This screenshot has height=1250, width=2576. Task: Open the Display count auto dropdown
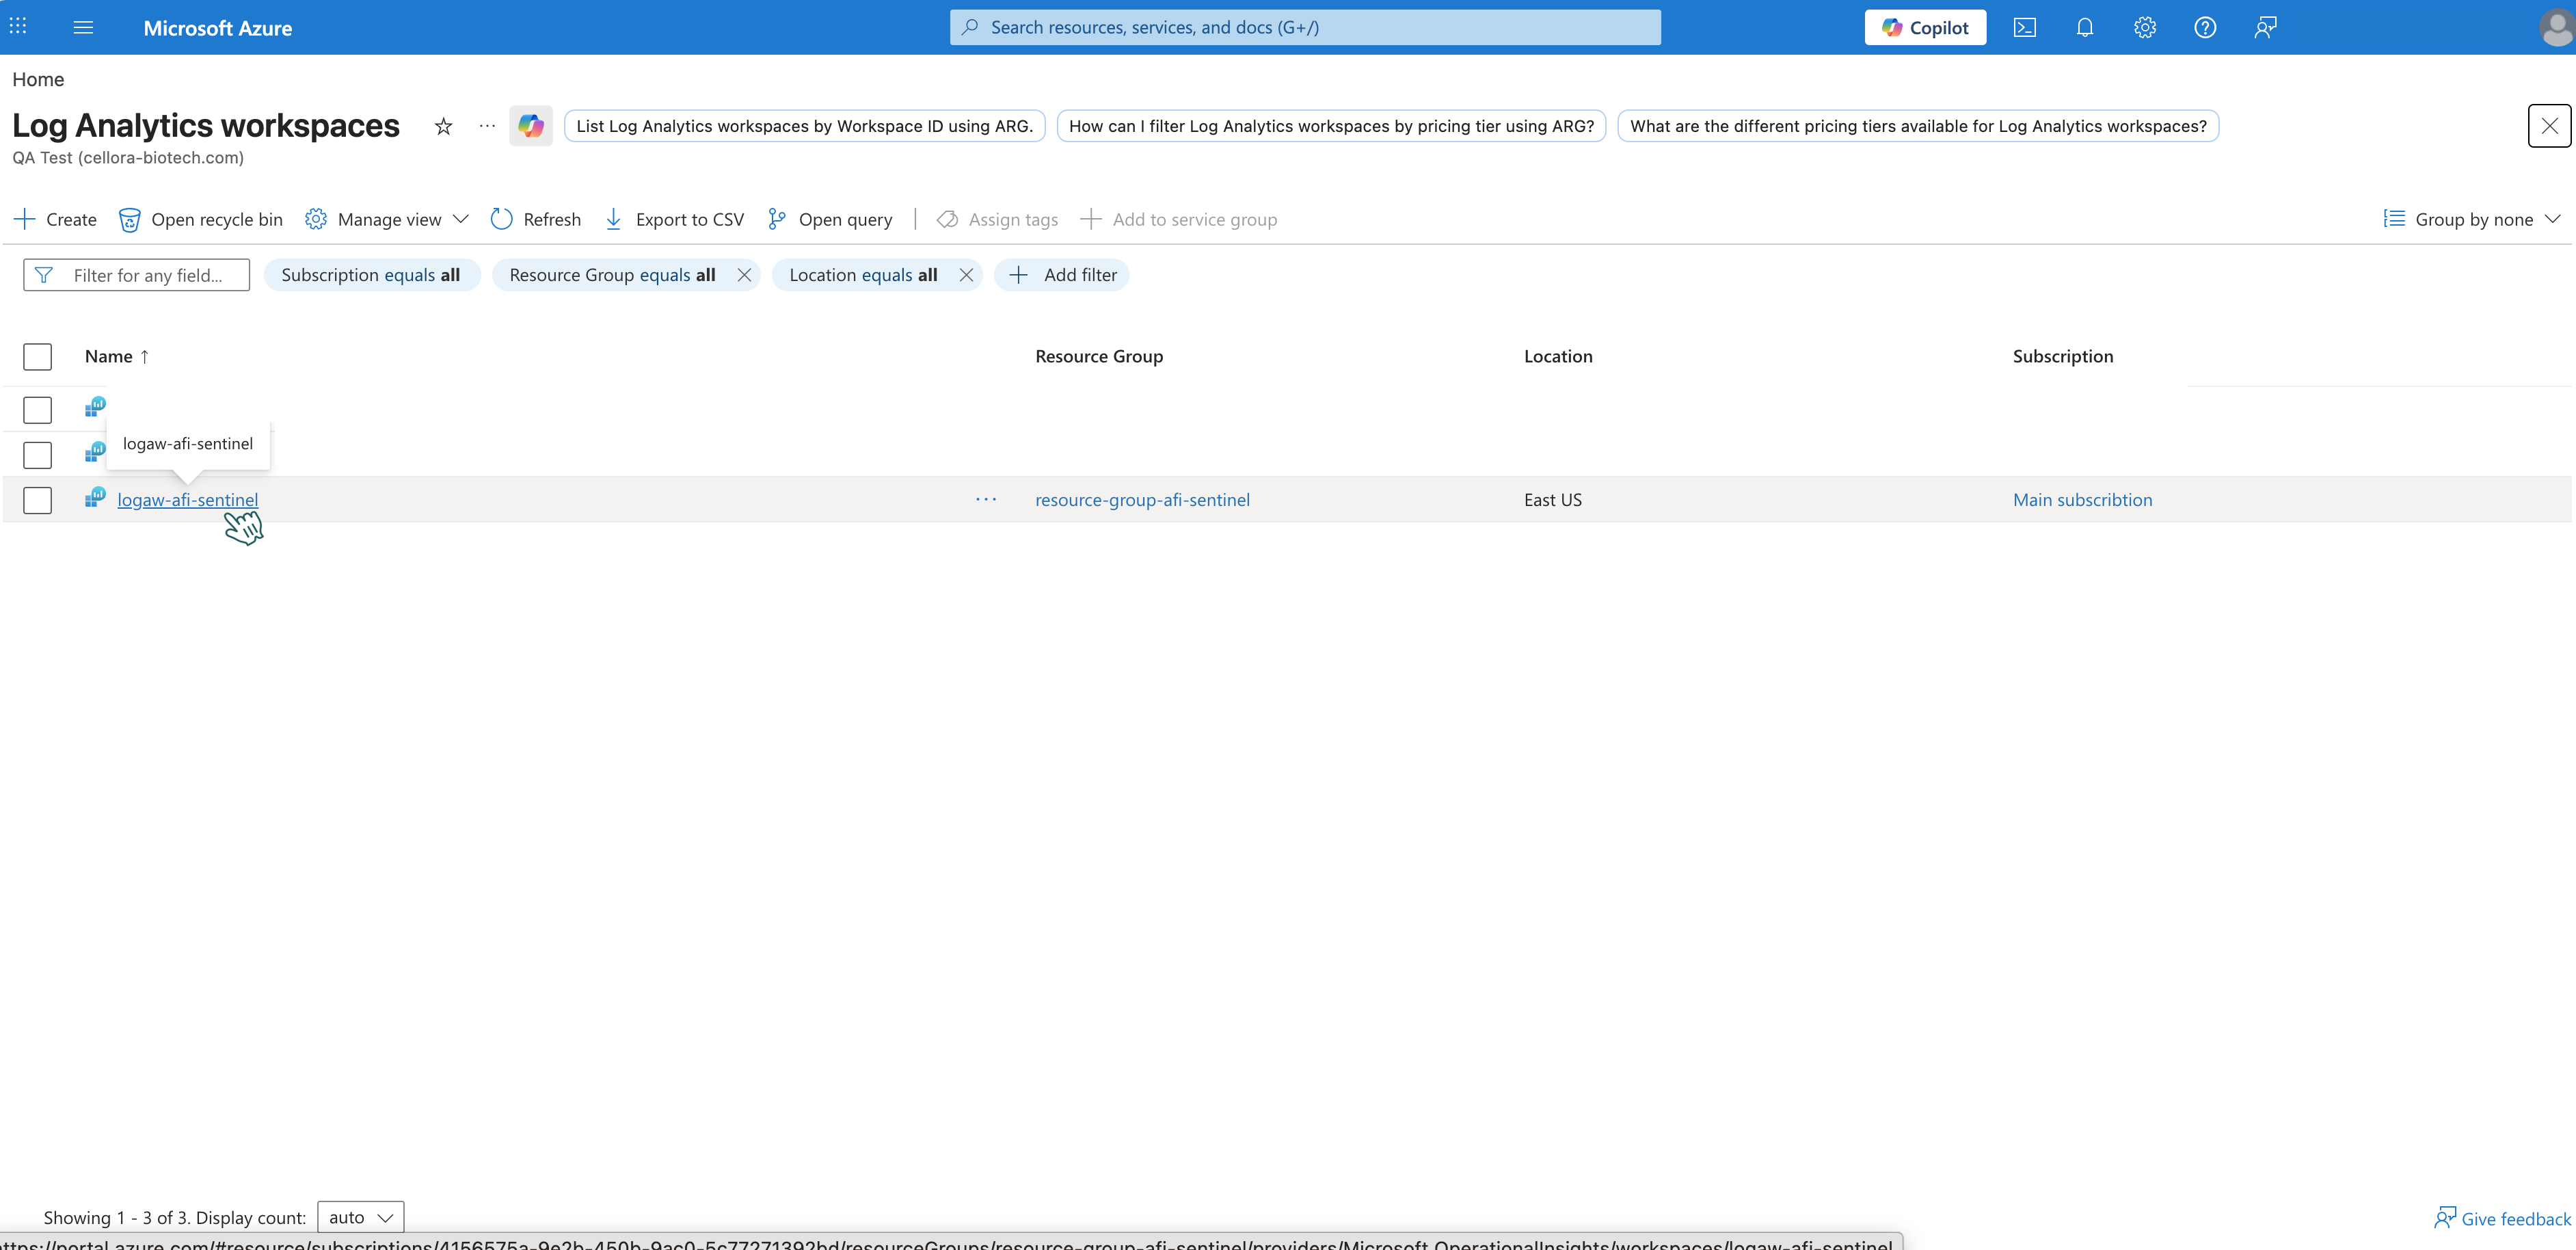coord(360,1217)
